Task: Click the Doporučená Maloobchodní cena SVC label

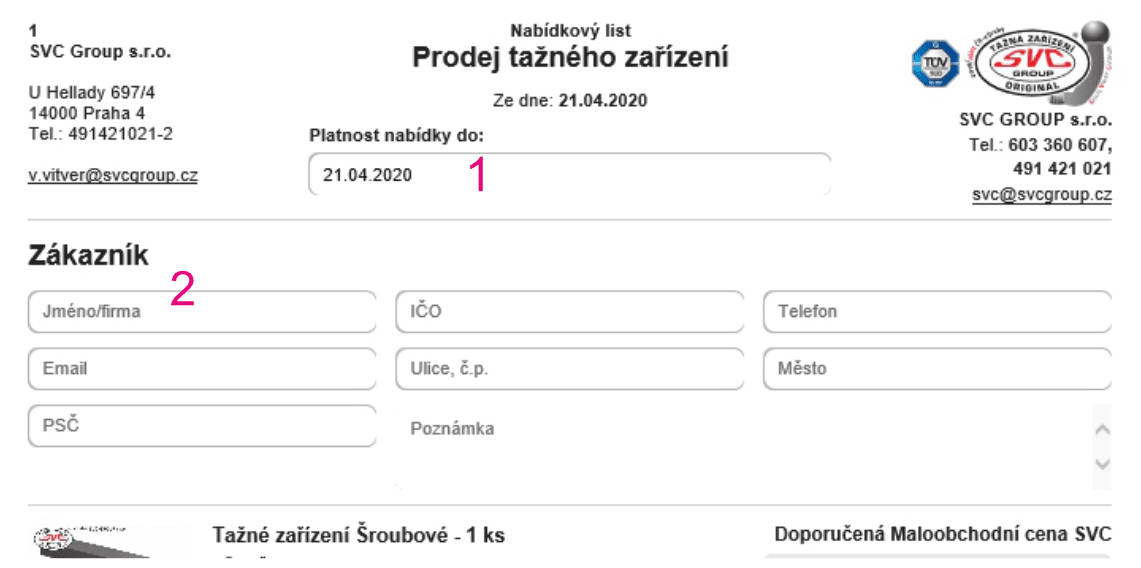Action: point(943,534)
